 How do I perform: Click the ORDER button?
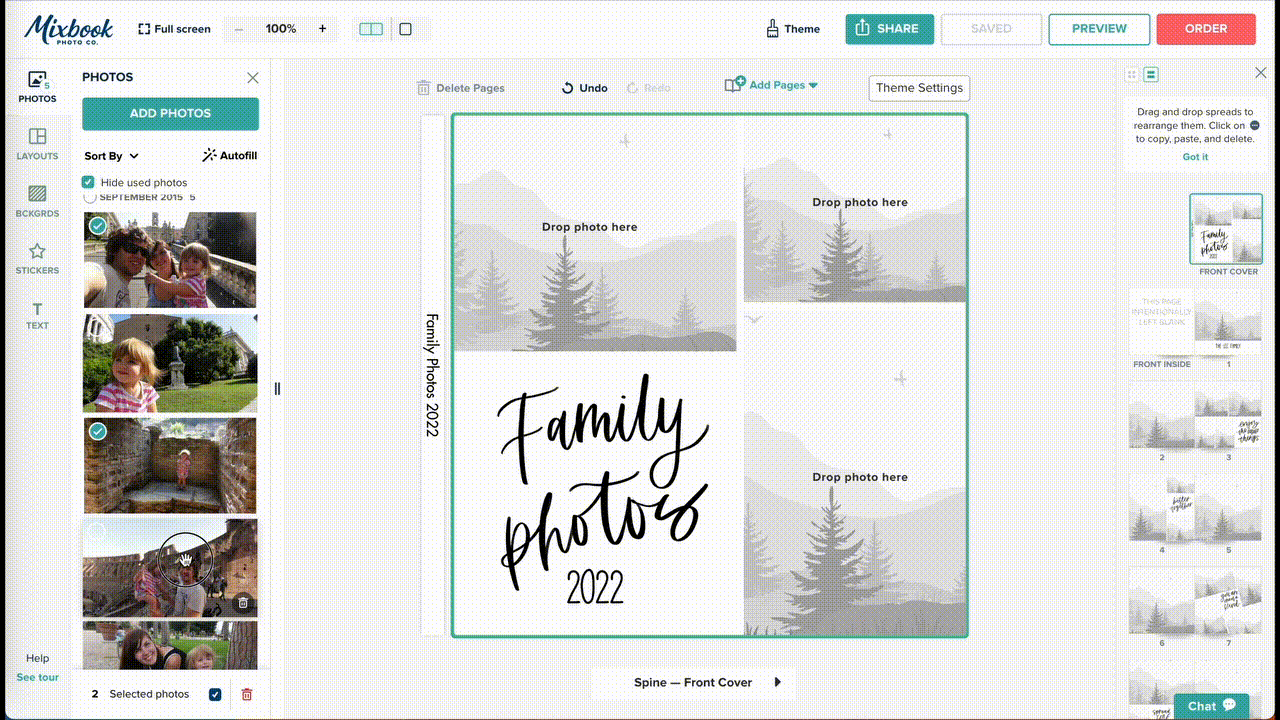1206,29
